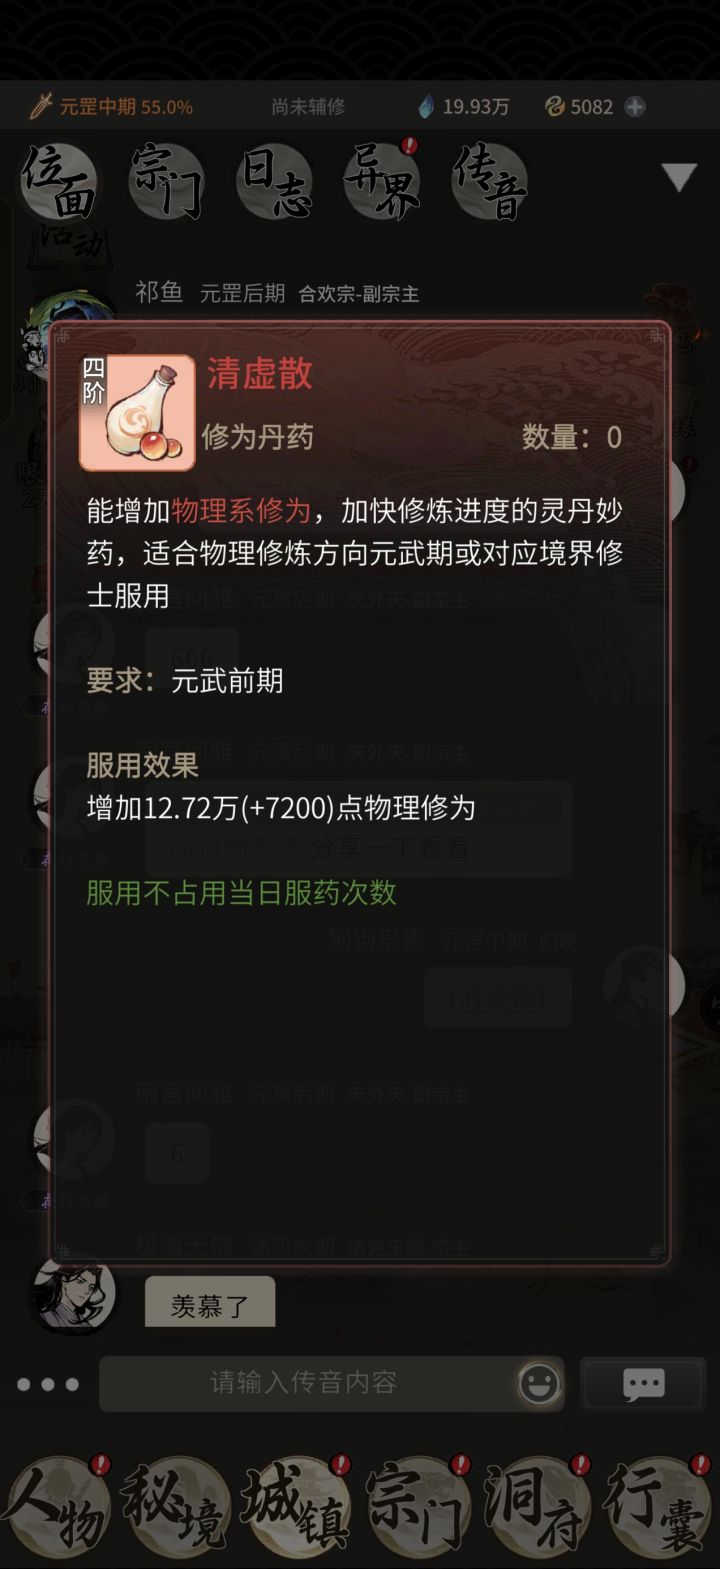Collapse top menu with white triangle arrow
The image size is (720, 1569).
(x=679, y=178)
